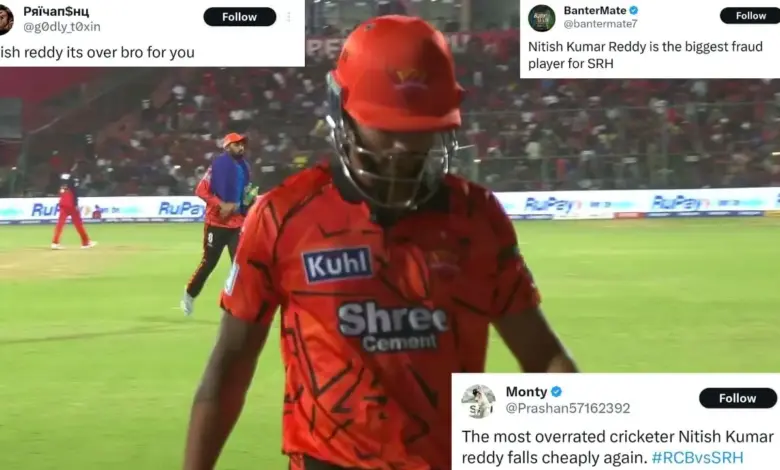Click the 'its over bro' tweet text
Image resolution: width=780 pixels, height=470 pixels.
coord(97,52)
